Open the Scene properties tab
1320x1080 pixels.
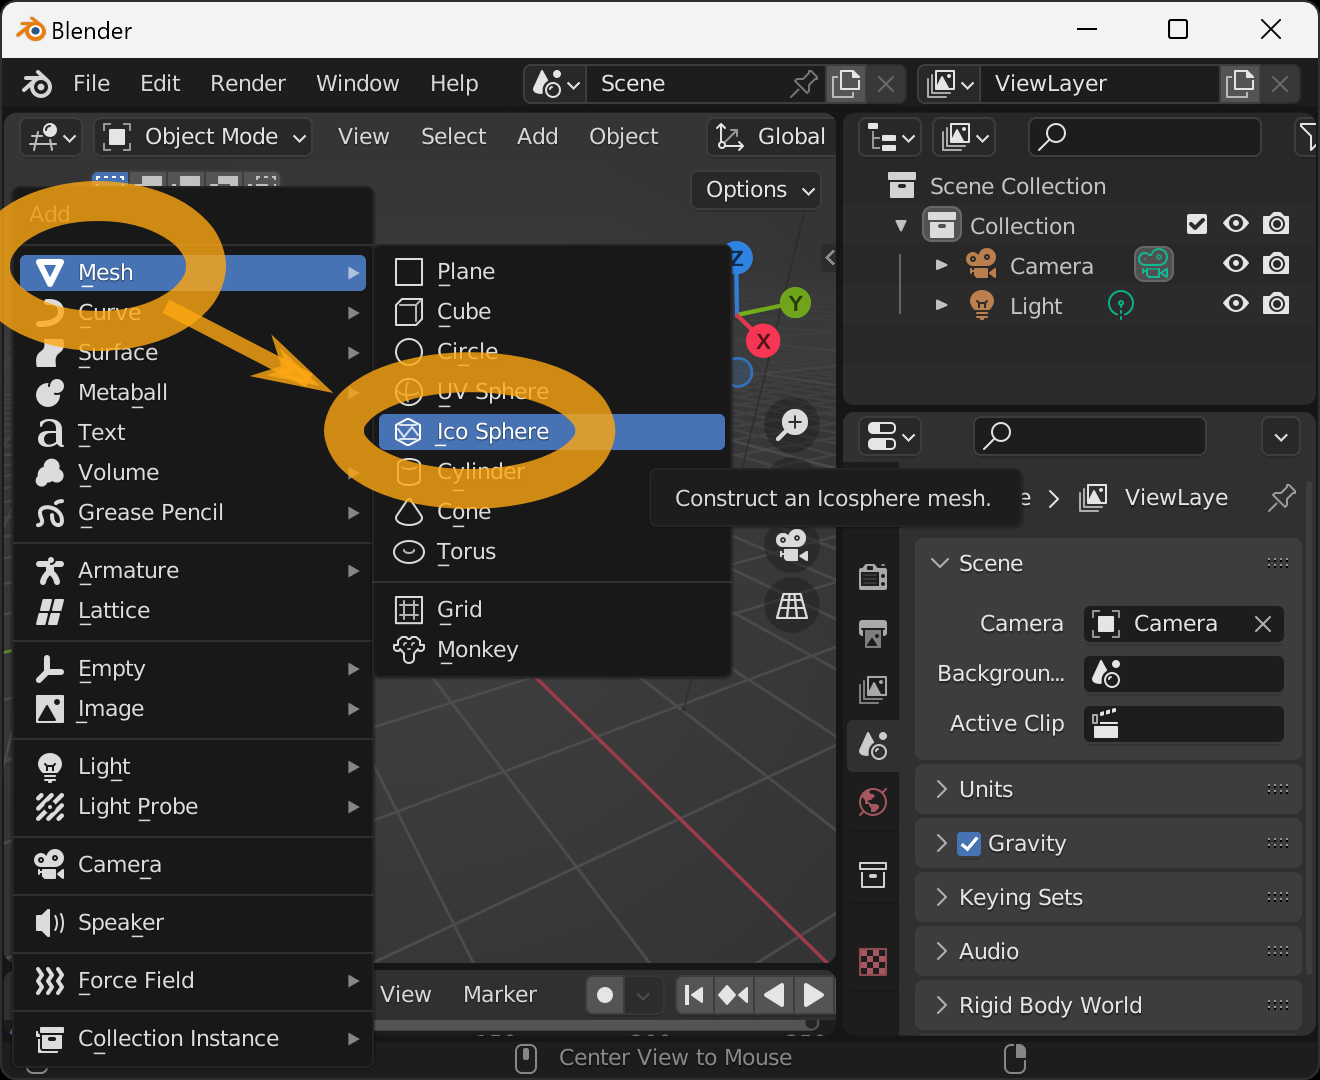[873, 745]
